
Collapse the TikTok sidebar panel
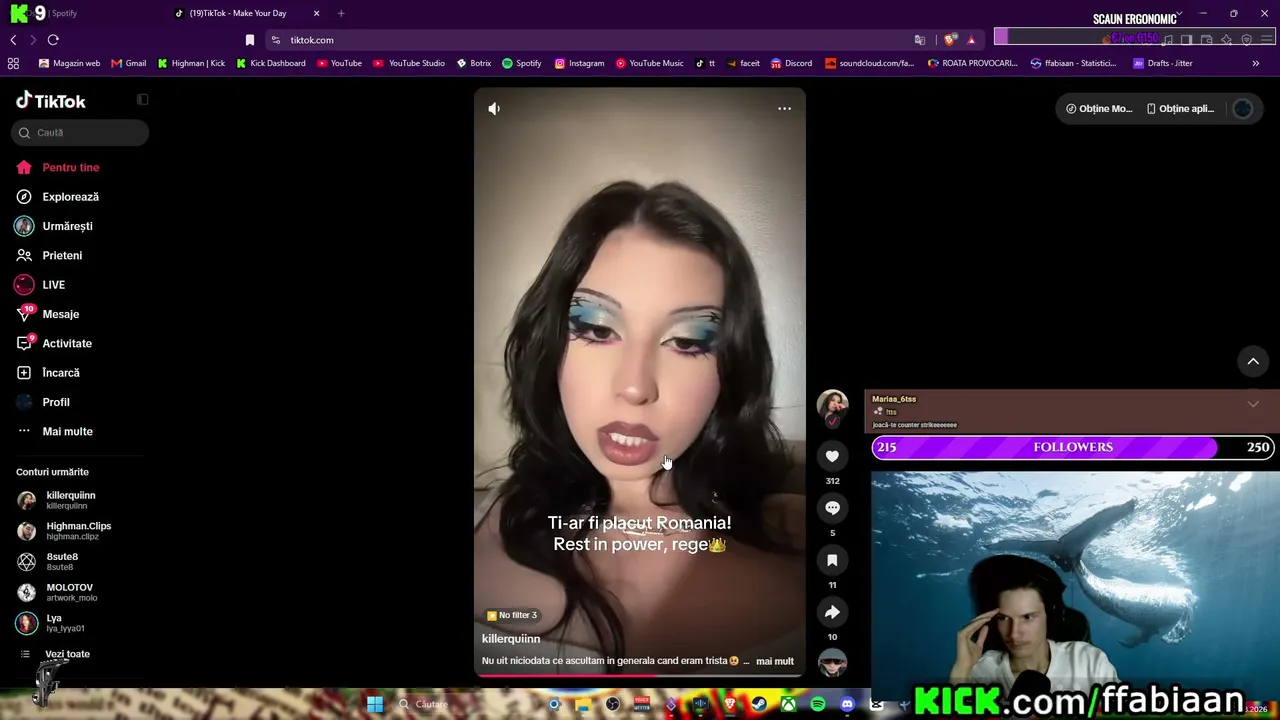[142, 99]
